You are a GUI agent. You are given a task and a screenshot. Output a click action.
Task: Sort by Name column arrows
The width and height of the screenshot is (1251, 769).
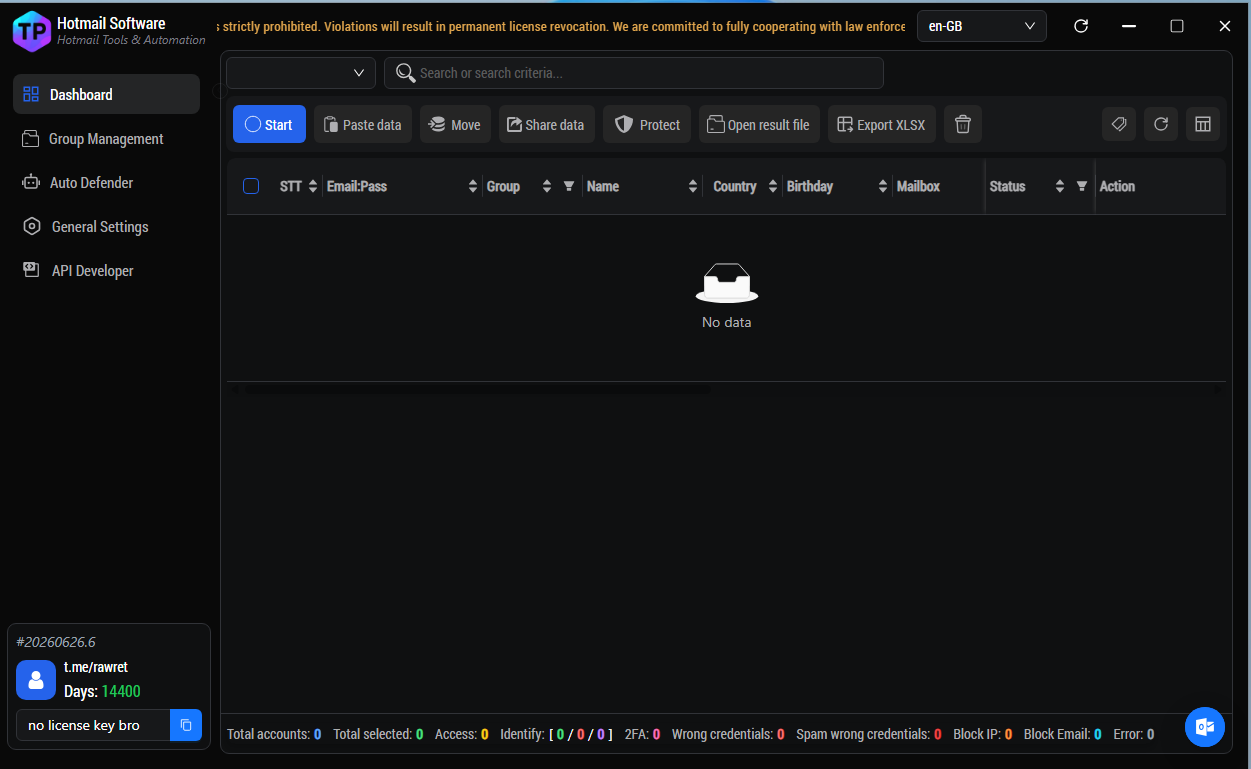click(x=693, y=187)
